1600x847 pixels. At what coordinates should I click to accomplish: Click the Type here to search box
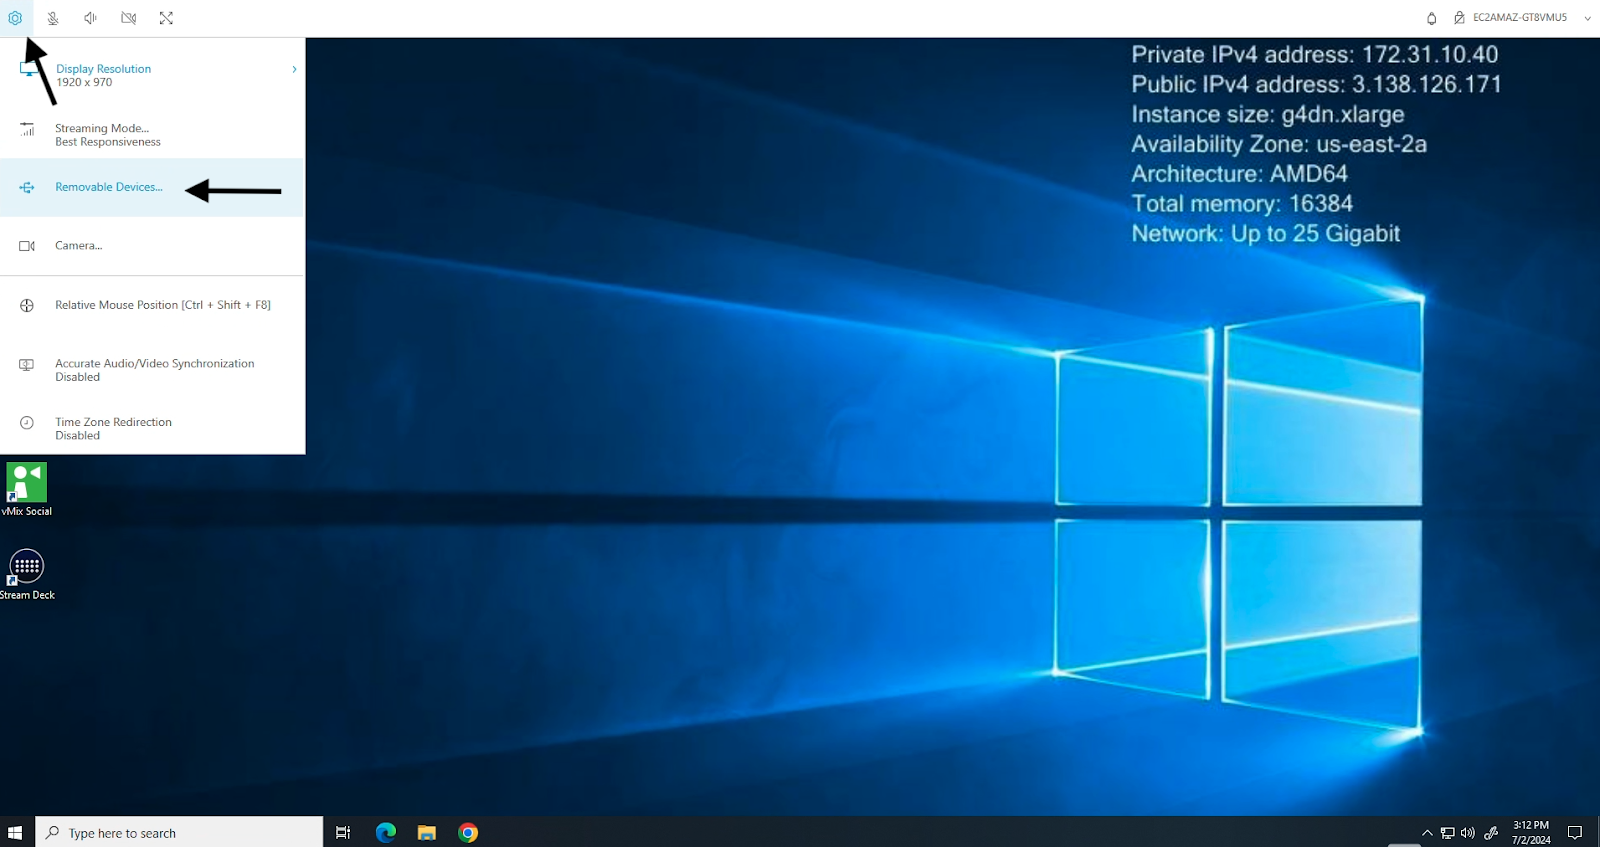[x=180, y=832]
